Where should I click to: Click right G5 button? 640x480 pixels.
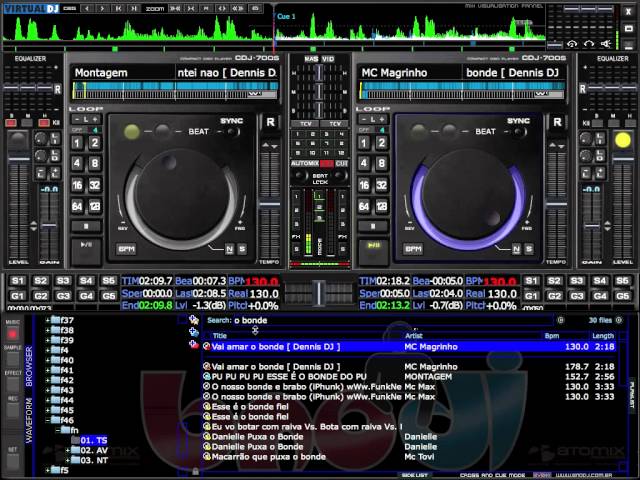[622, 296]
